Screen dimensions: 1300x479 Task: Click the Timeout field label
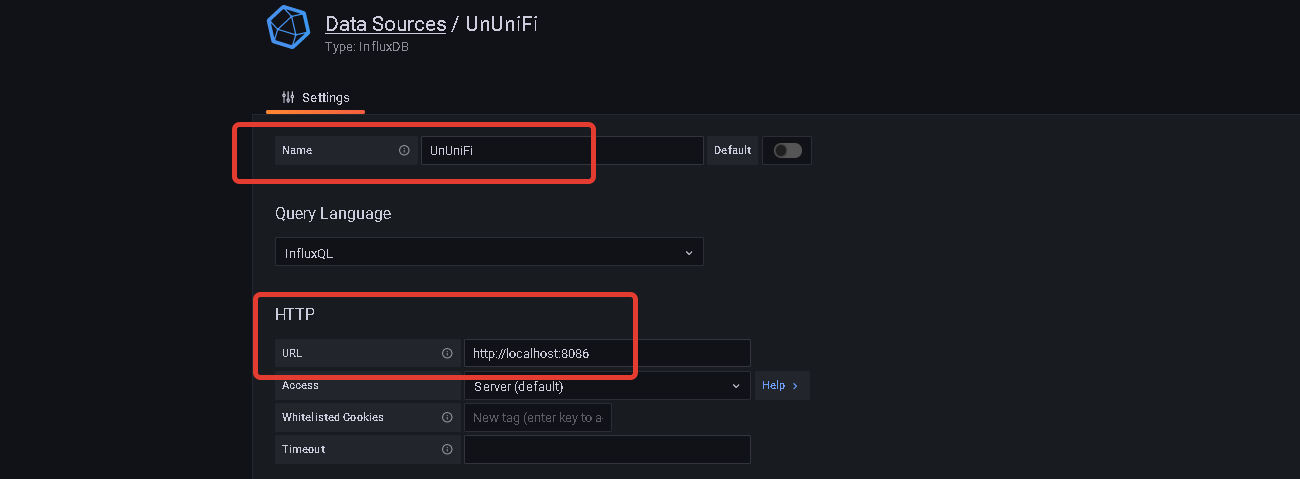click(304, 449)
